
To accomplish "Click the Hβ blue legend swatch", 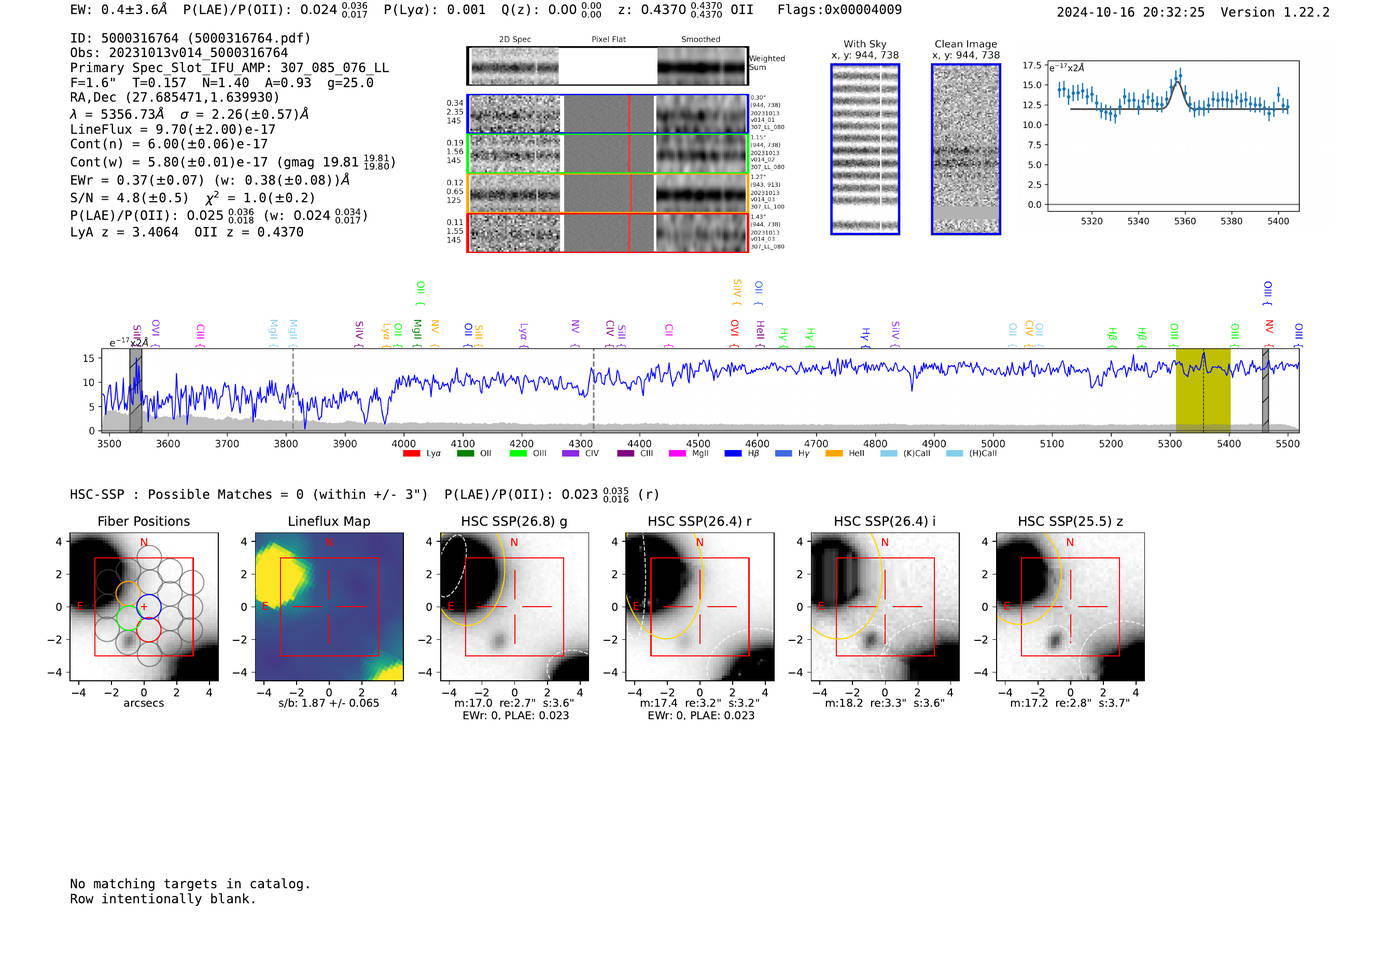I will (733, 453).
